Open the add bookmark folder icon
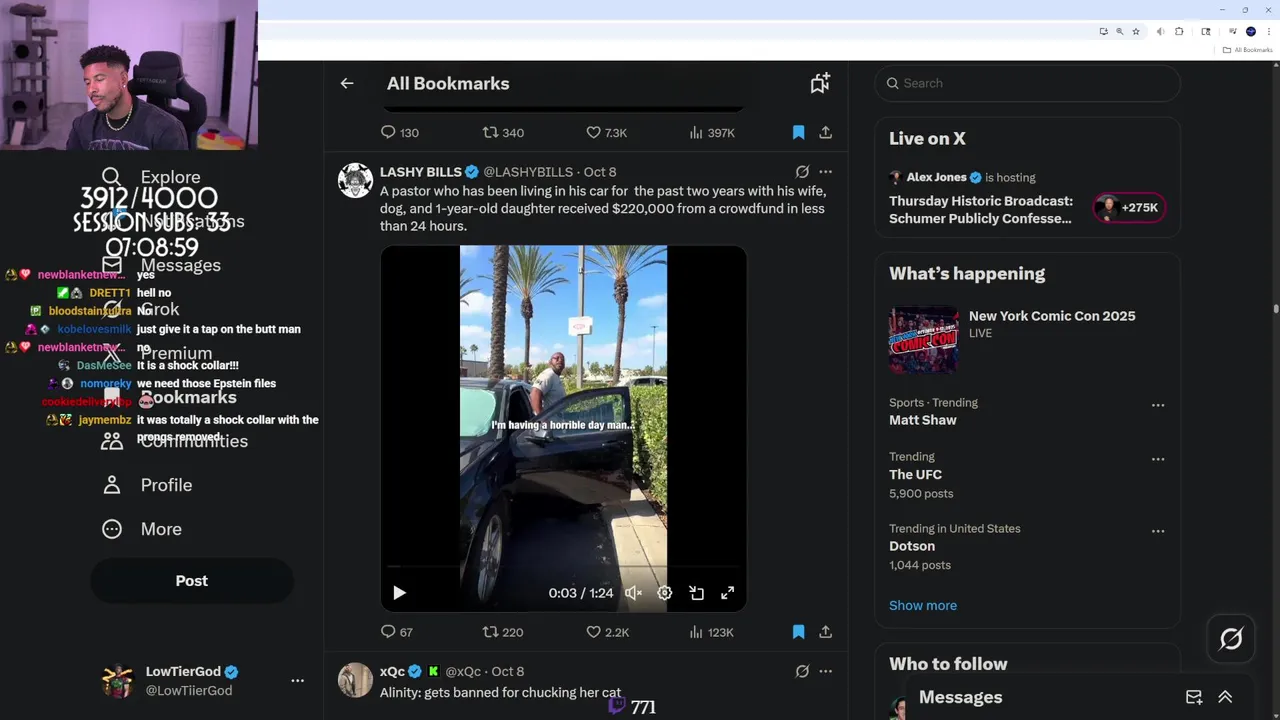1280x720 pixels. (x=820, y=84)
